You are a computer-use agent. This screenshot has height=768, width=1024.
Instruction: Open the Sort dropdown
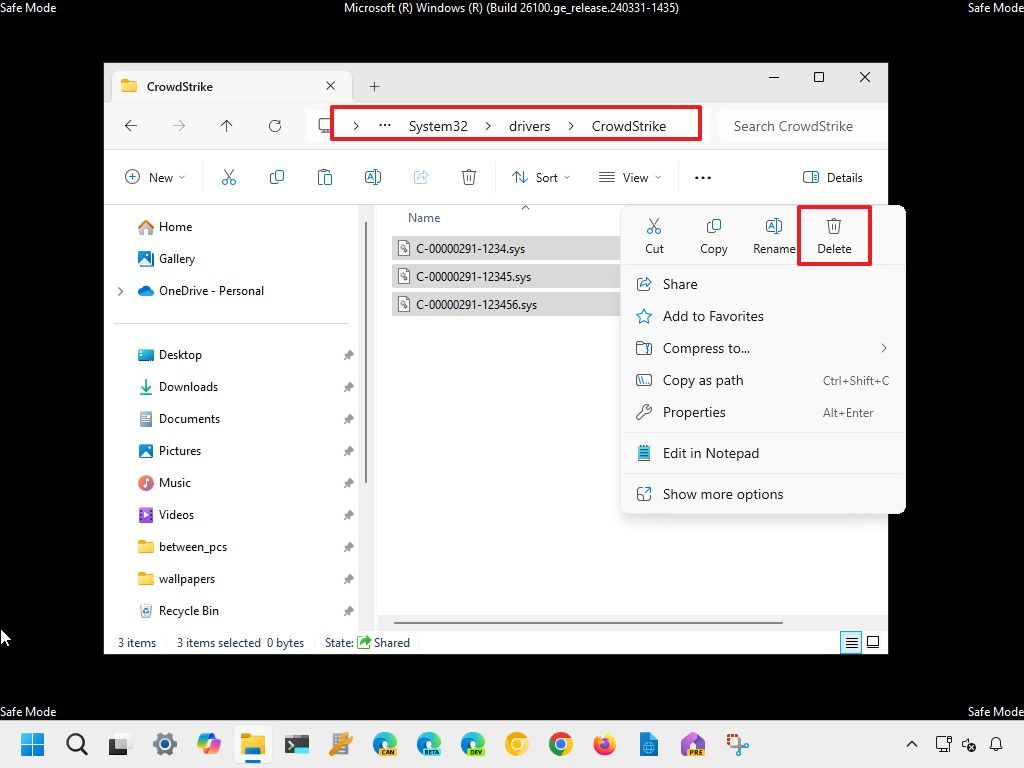pyautogui.click(x=540, y=177)
